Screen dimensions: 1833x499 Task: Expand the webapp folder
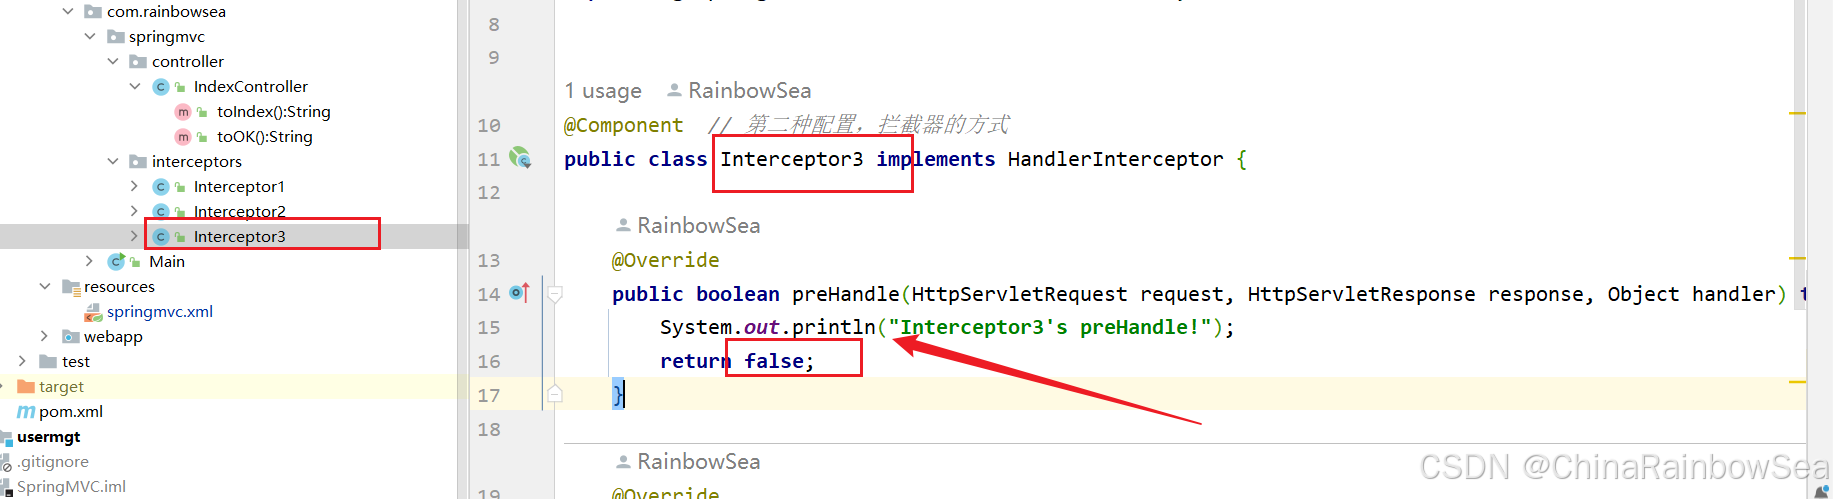click(x=44, y=336)
